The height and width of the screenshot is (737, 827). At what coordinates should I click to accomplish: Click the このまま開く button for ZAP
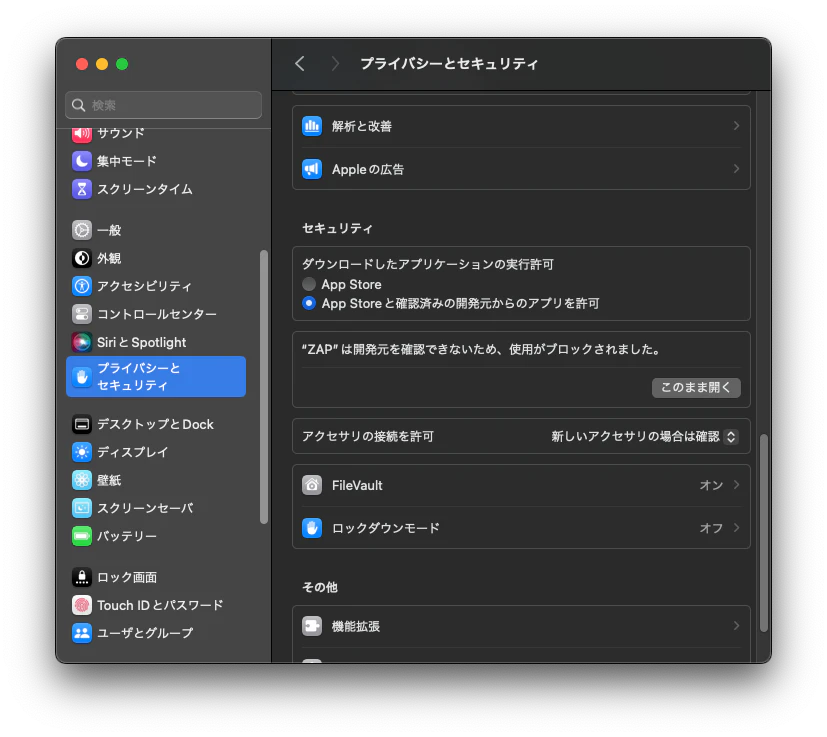(696, 388)
